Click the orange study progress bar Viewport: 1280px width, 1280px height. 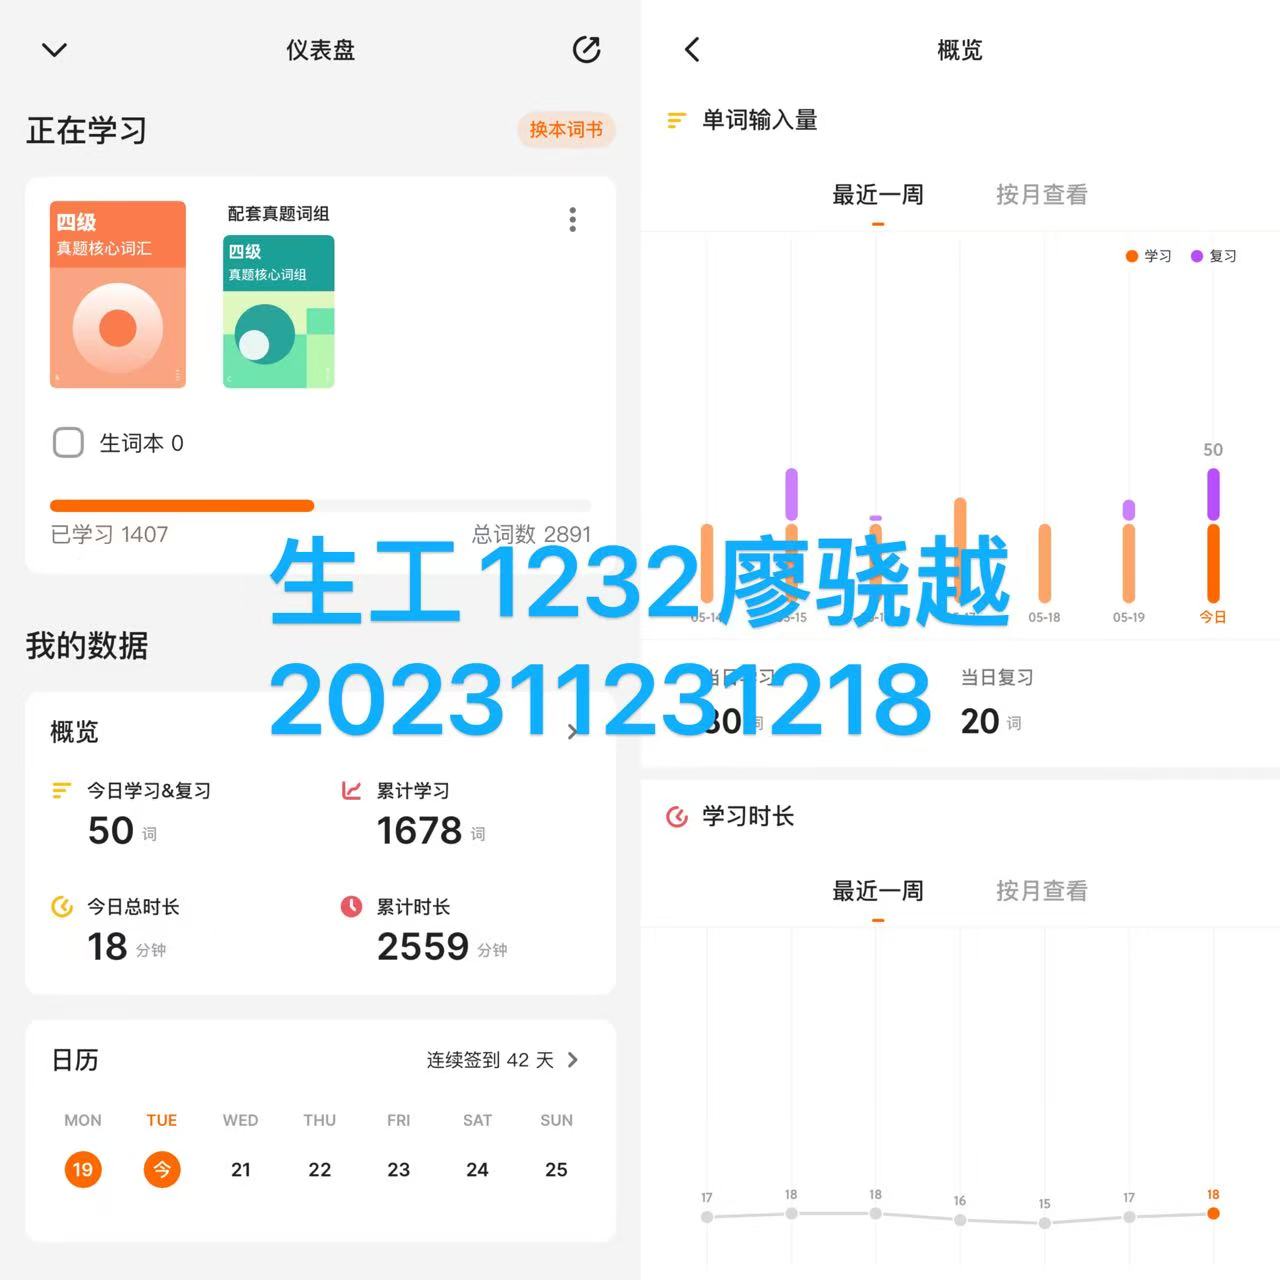182,506
